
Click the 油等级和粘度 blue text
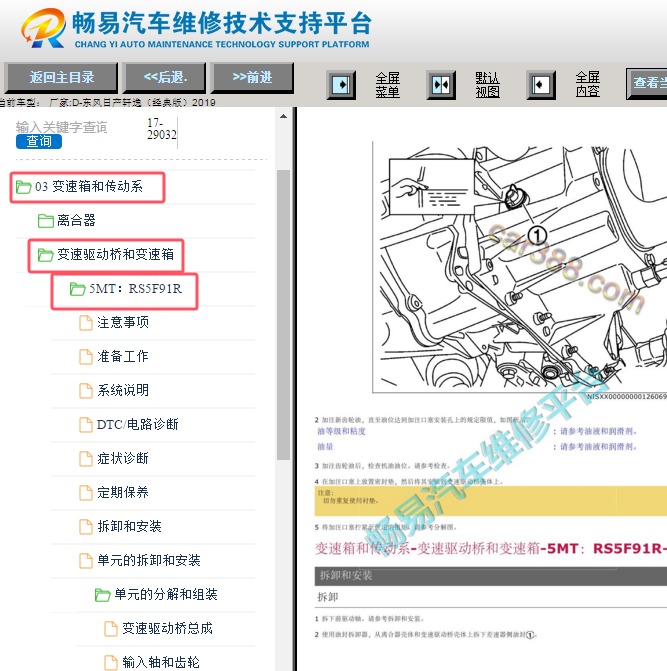341,431
